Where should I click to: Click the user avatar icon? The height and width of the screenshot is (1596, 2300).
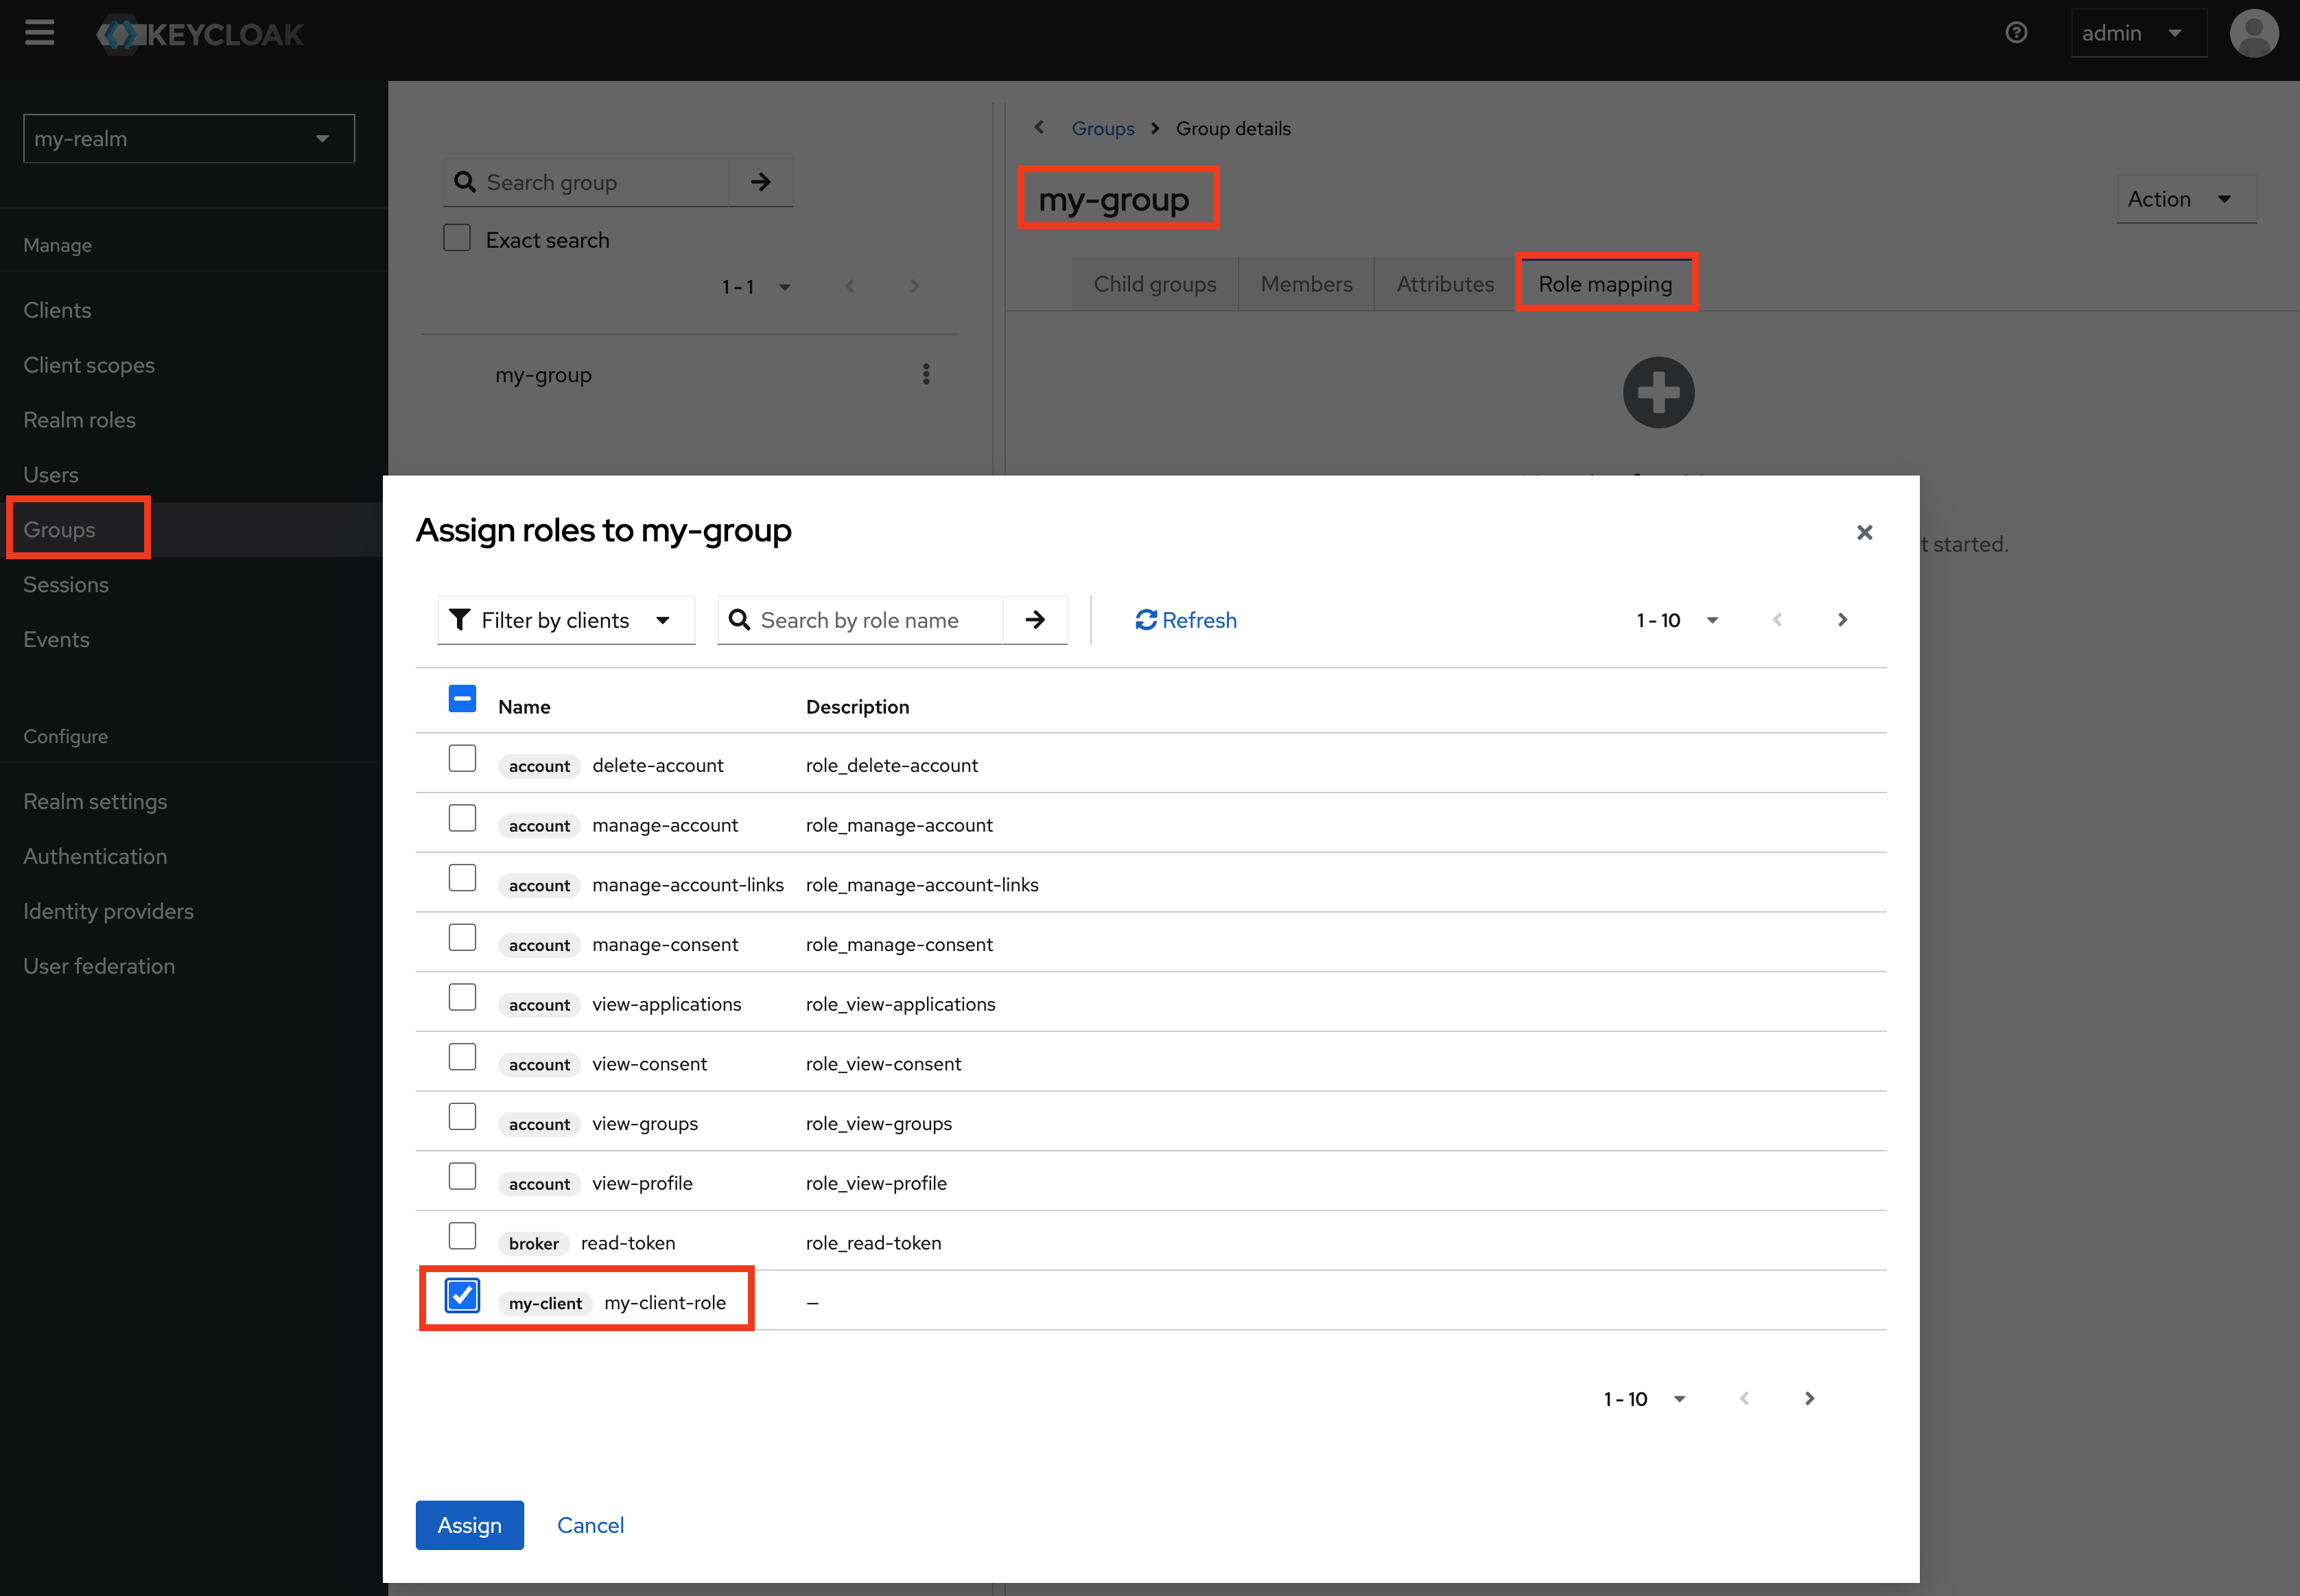click(2253, 33)
